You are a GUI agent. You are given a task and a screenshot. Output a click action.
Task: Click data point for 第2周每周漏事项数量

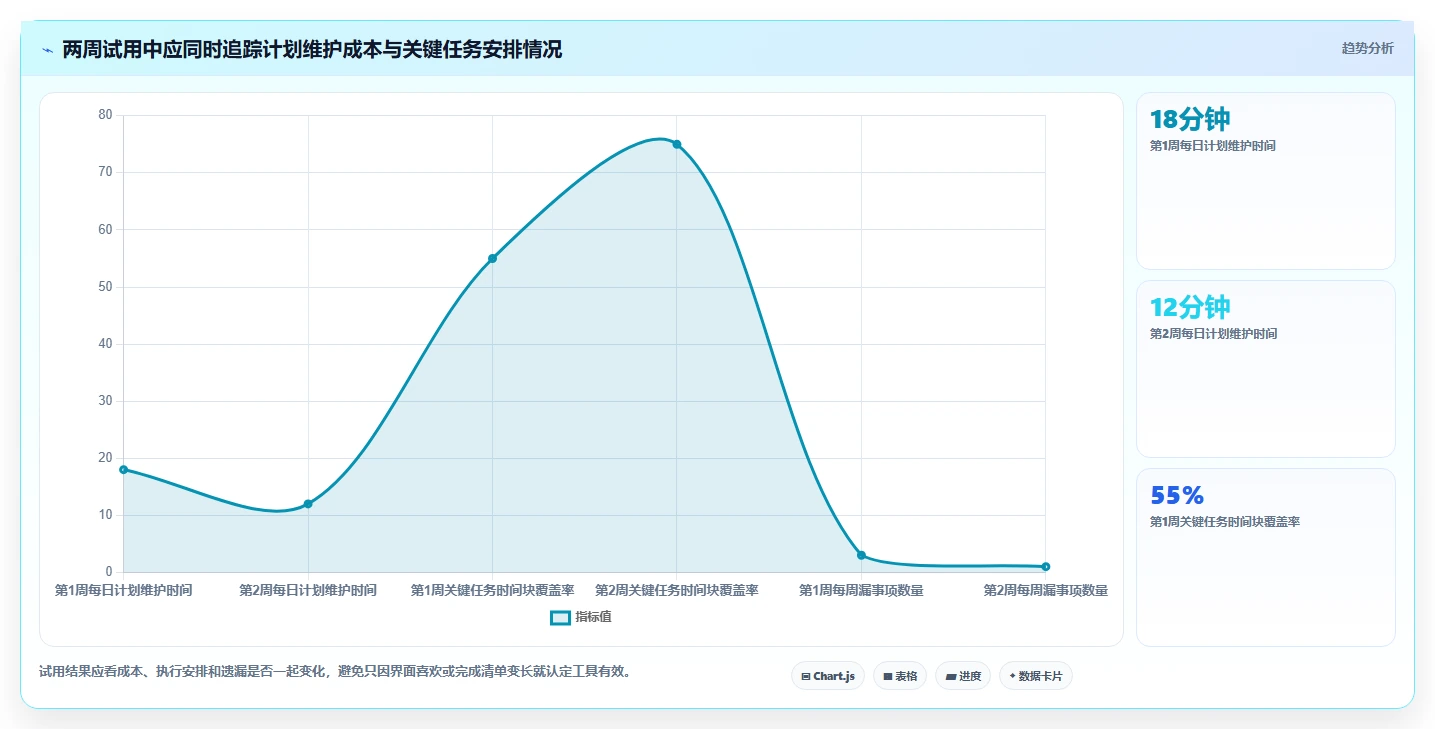point(1046,567)
